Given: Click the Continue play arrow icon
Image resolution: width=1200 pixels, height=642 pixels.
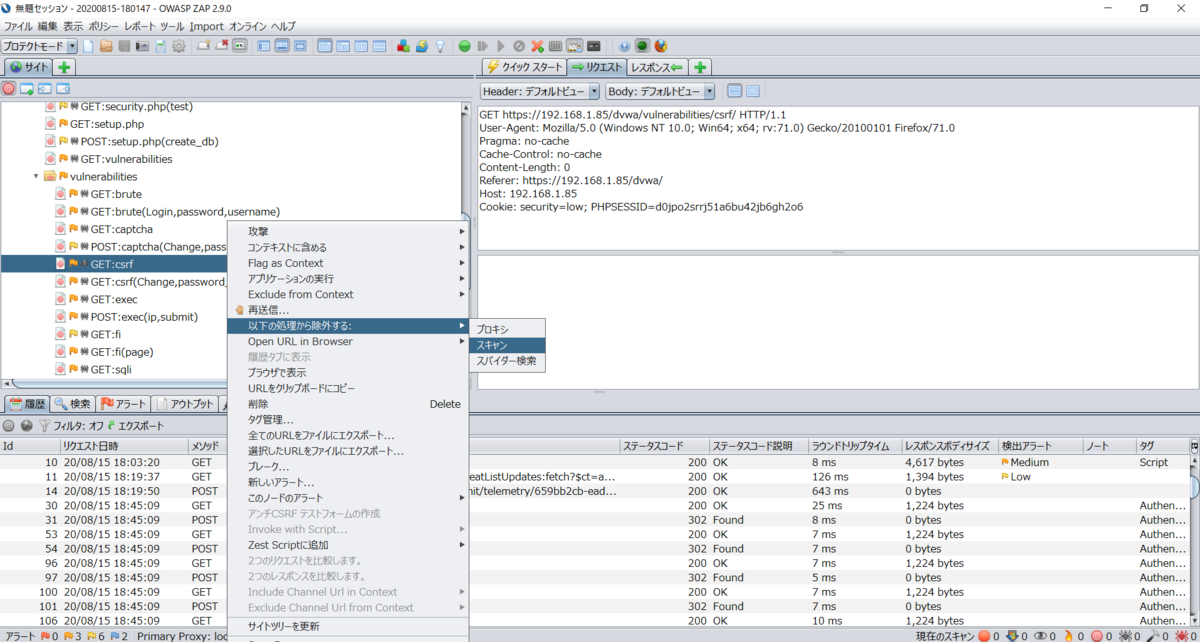Looking at the screenshot, I should [500, 46].
